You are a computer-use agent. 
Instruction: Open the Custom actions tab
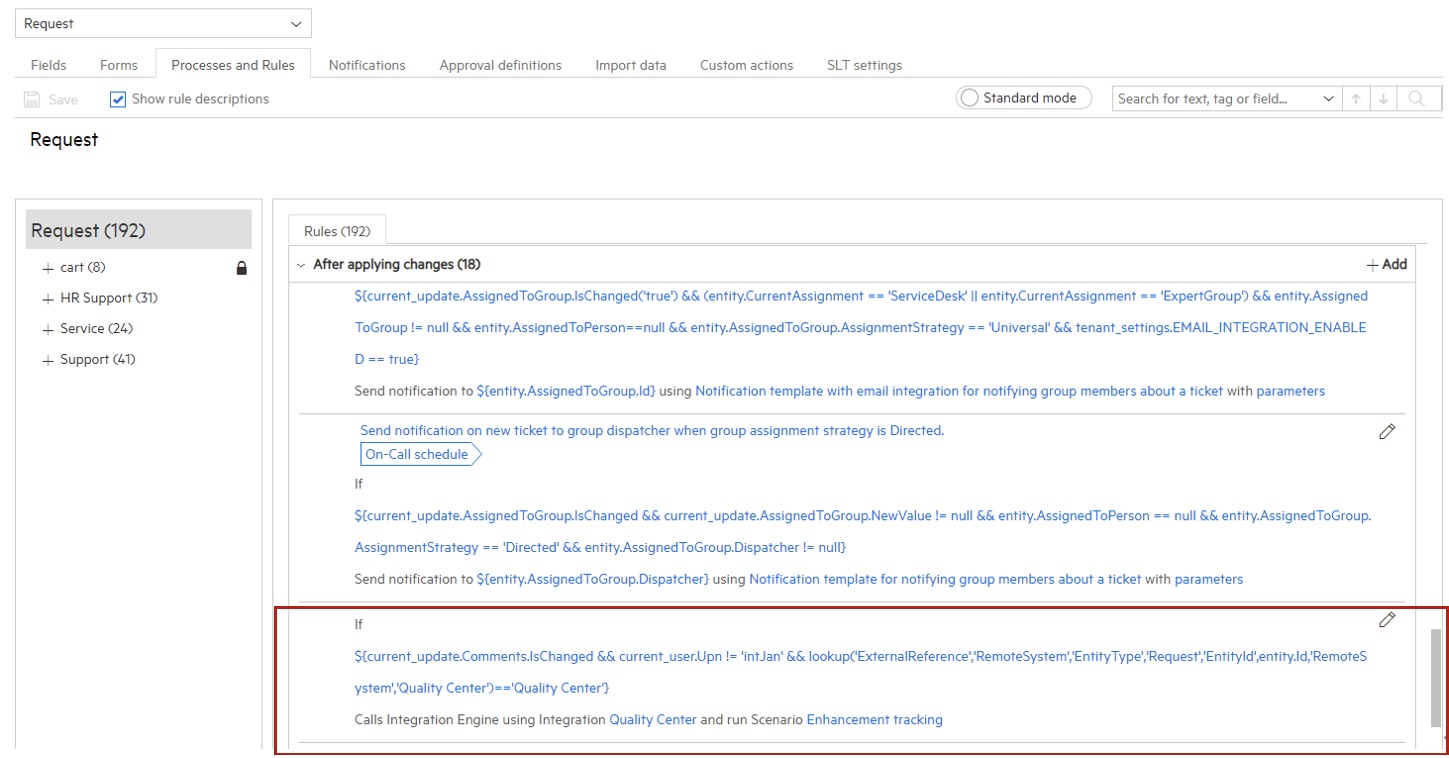[745, 64]
